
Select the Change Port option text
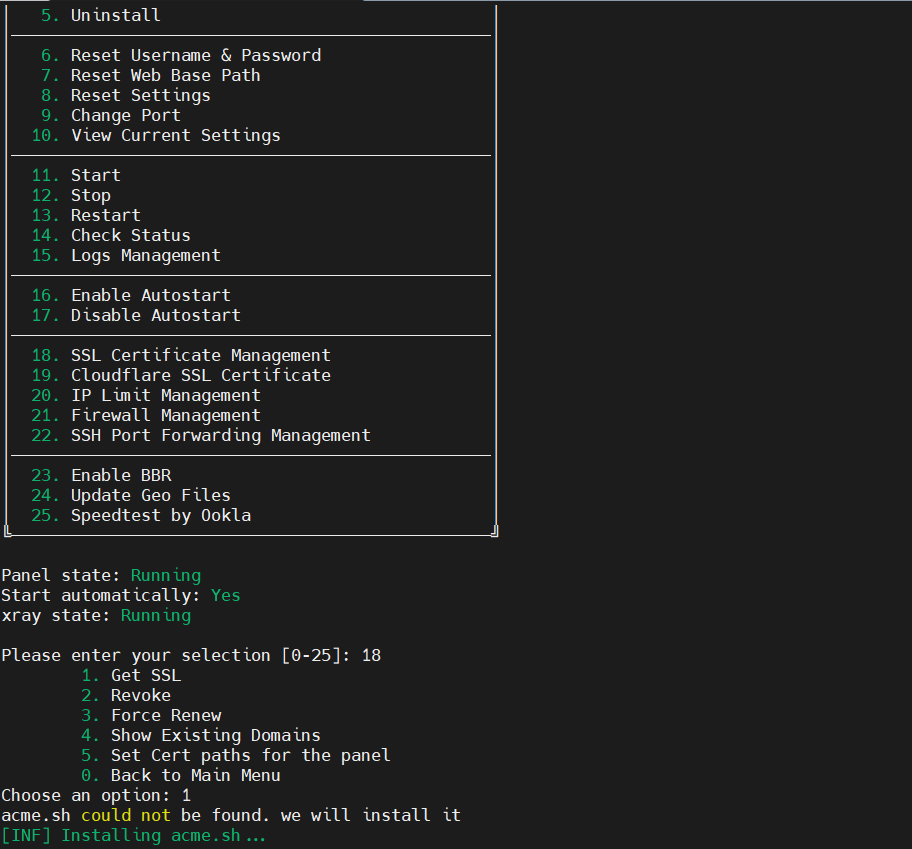125,115
